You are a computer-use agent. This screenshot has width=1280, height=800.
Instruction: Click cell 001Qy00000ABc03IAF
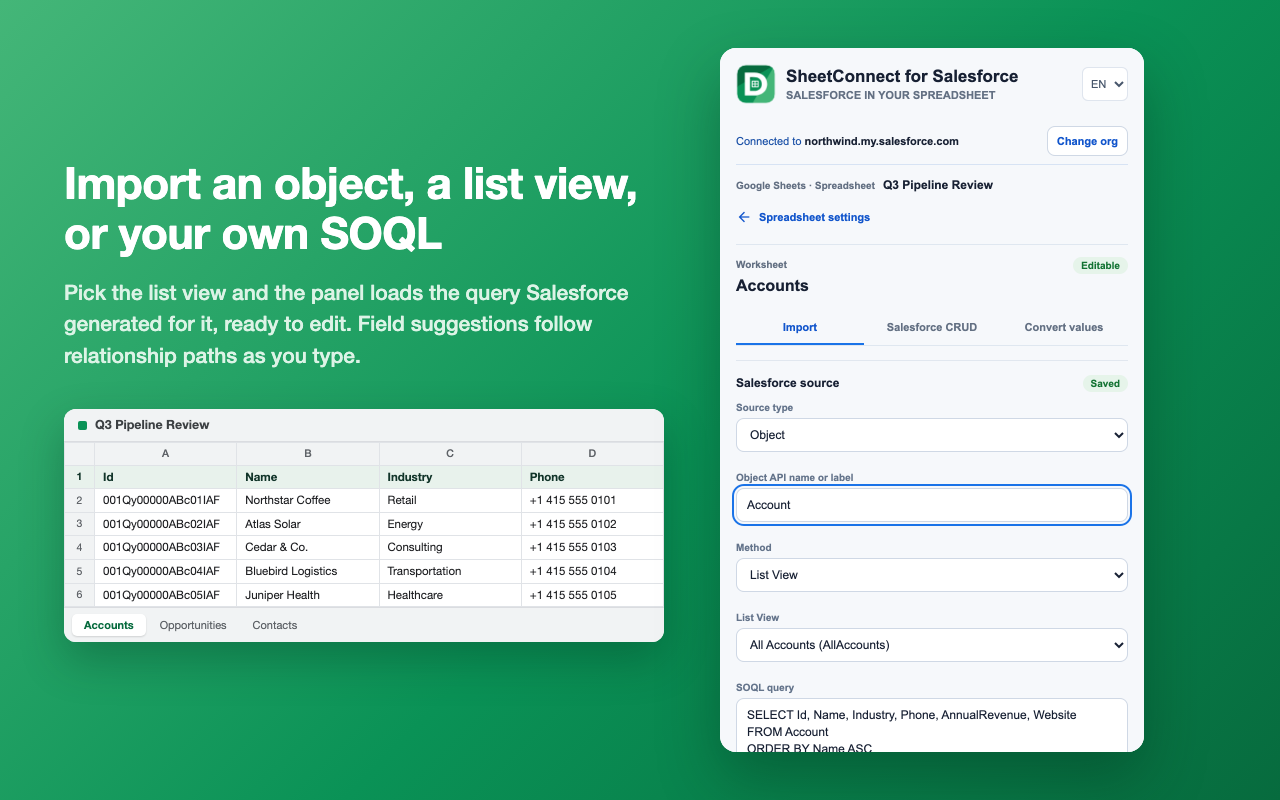(x=166, y=547)
